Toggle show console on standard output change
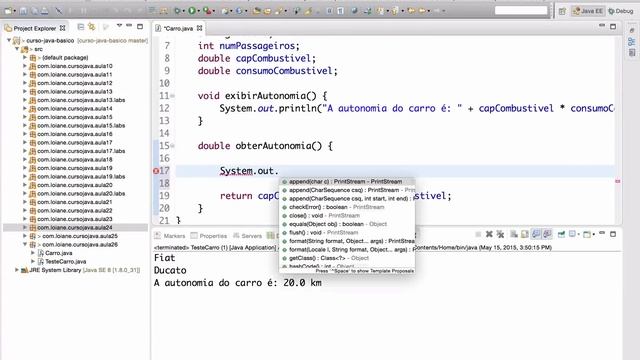 tap(536, 234)
